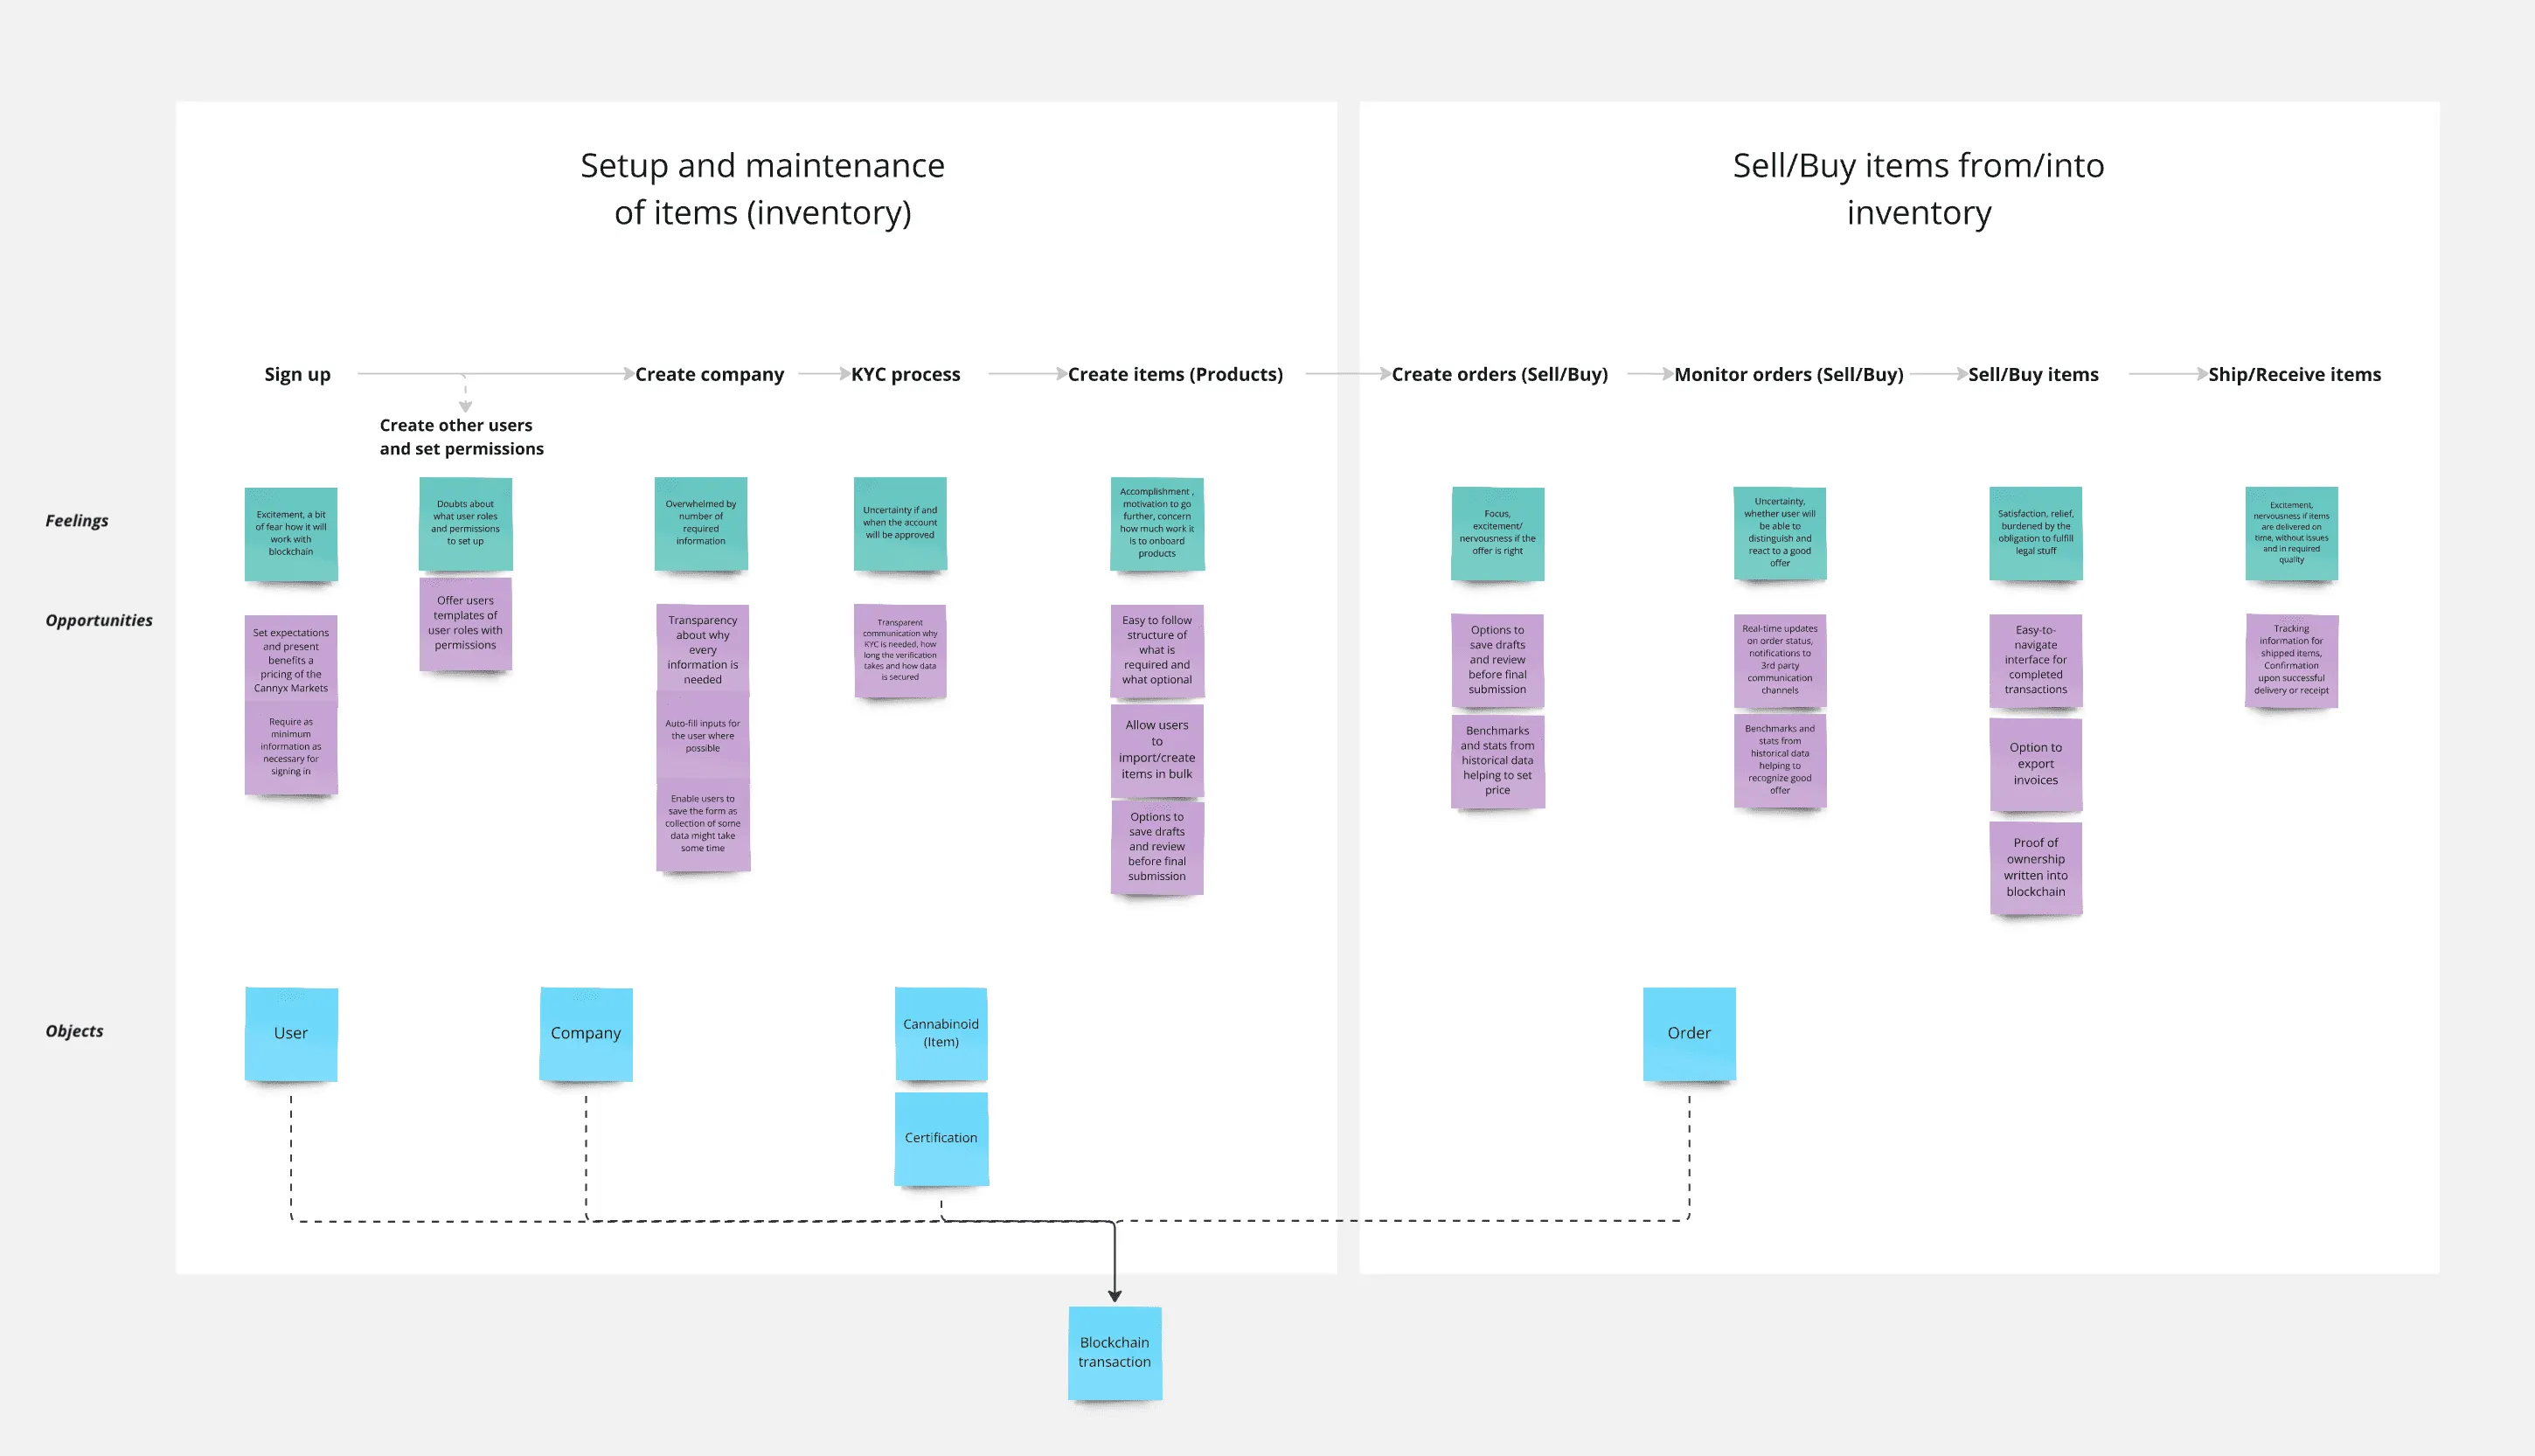Select the 'Create company' step heading
2535x1456 pixels.
tap(709, 374)
